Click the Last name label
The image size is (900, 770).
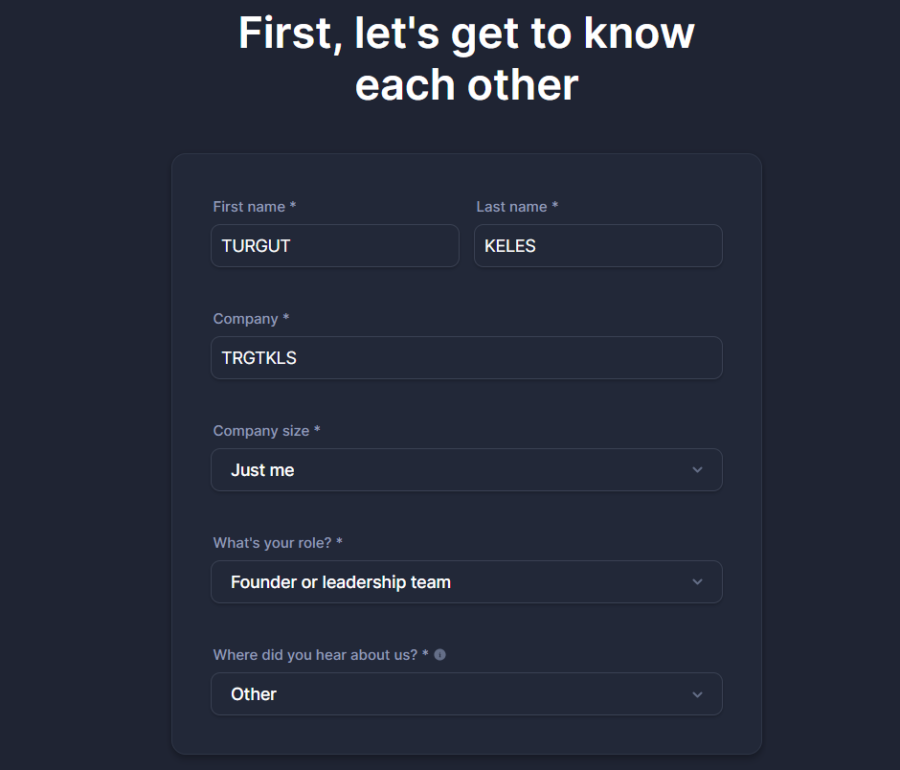coord(516,207)
